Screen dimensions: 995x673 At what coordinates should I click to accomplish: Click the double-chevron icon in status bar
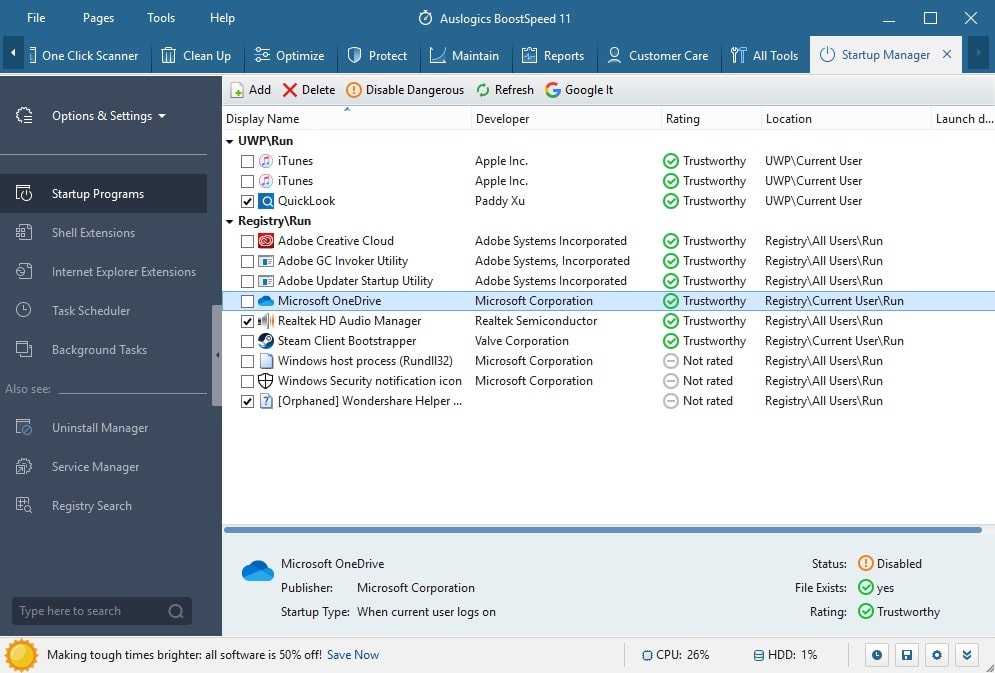click(x=966, y=655)
